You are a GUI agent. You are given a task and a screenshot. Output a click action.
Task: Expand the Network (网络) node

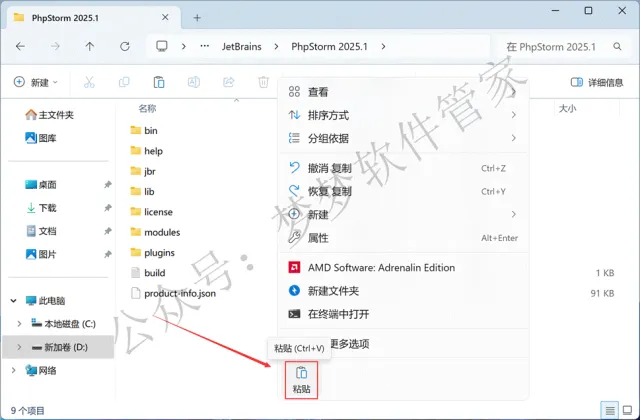coord(13,371)
